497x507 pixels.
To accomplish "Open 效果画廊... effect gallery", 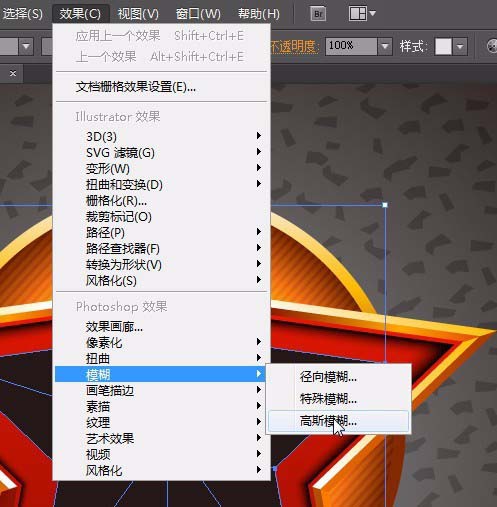I will pos(161,326).
